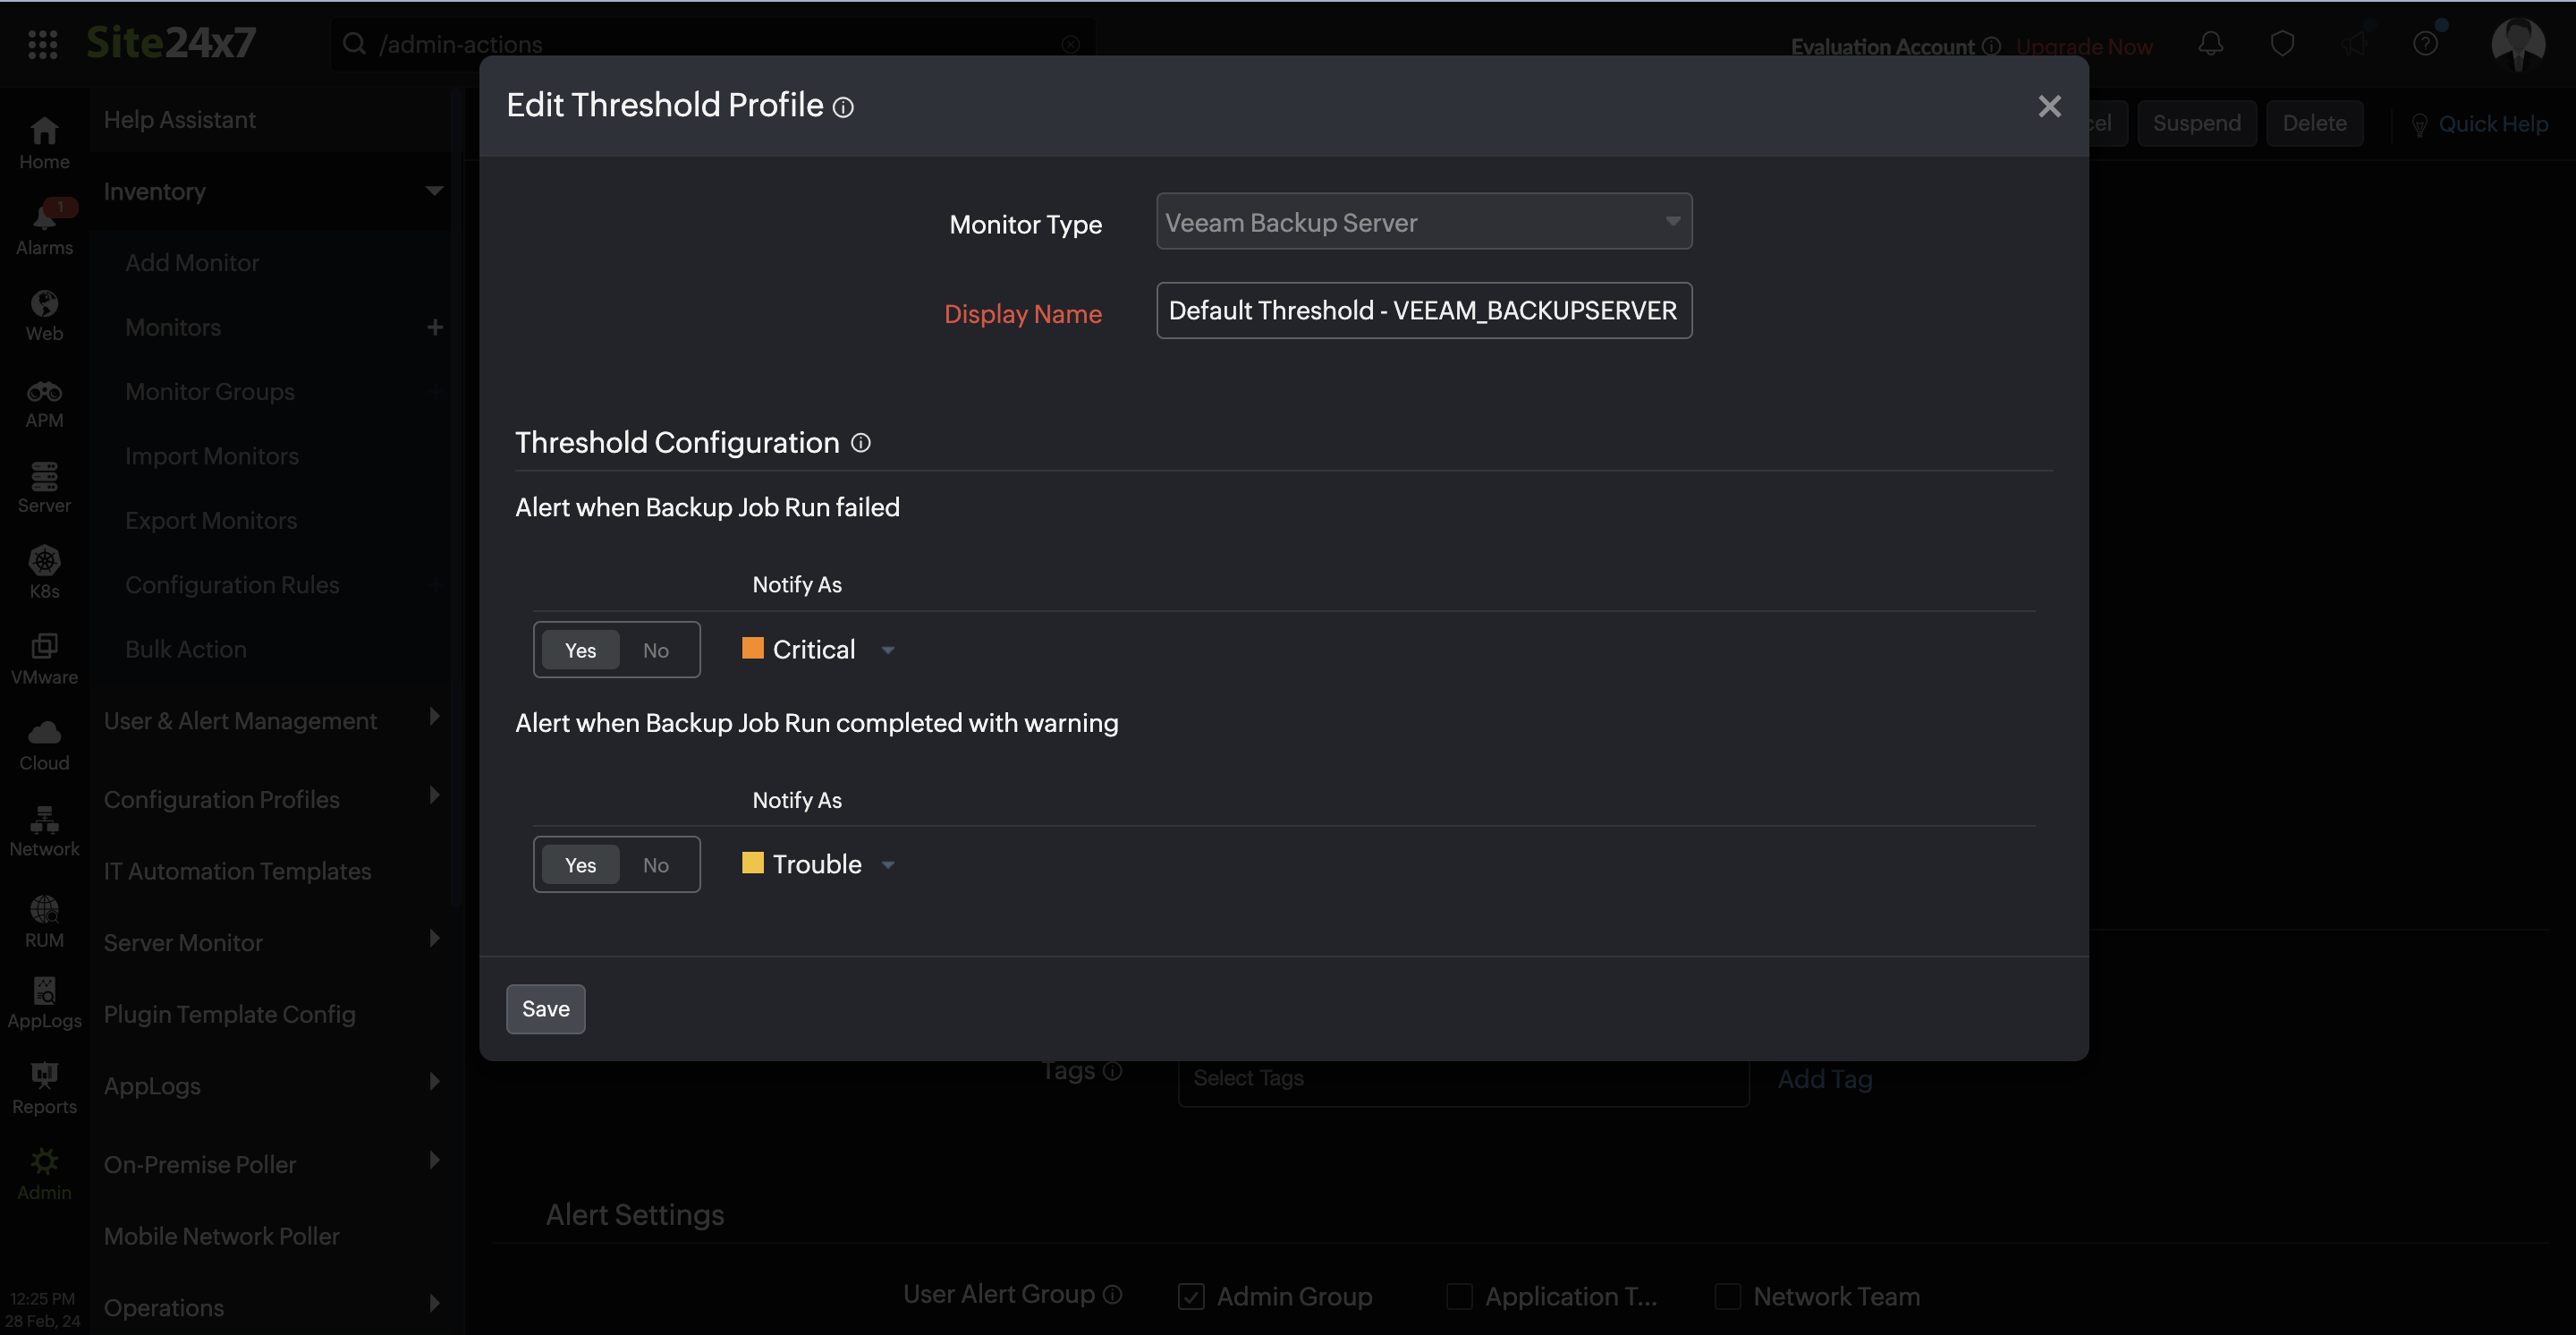2576x1335 pixels.
Task: Close the Edit Threshold Profile dialog
Action: [x=2049, y=106]
